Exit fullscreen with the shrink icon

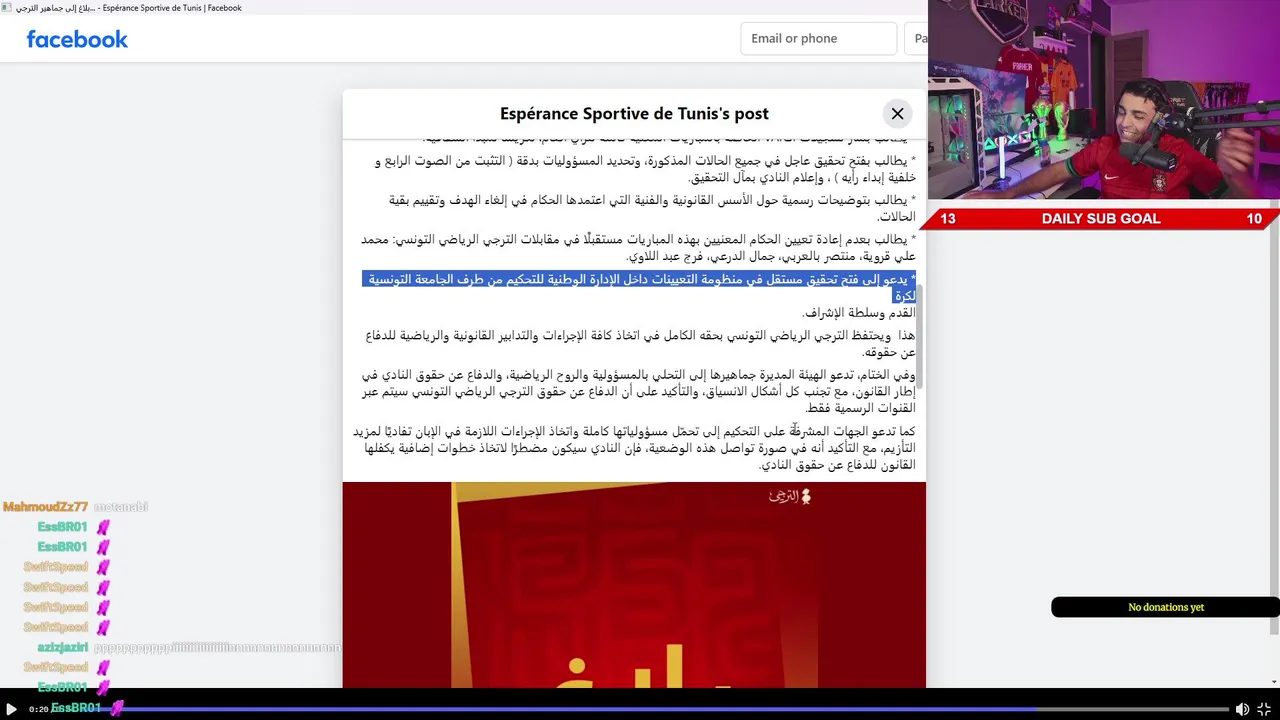tap(1264, 709)
